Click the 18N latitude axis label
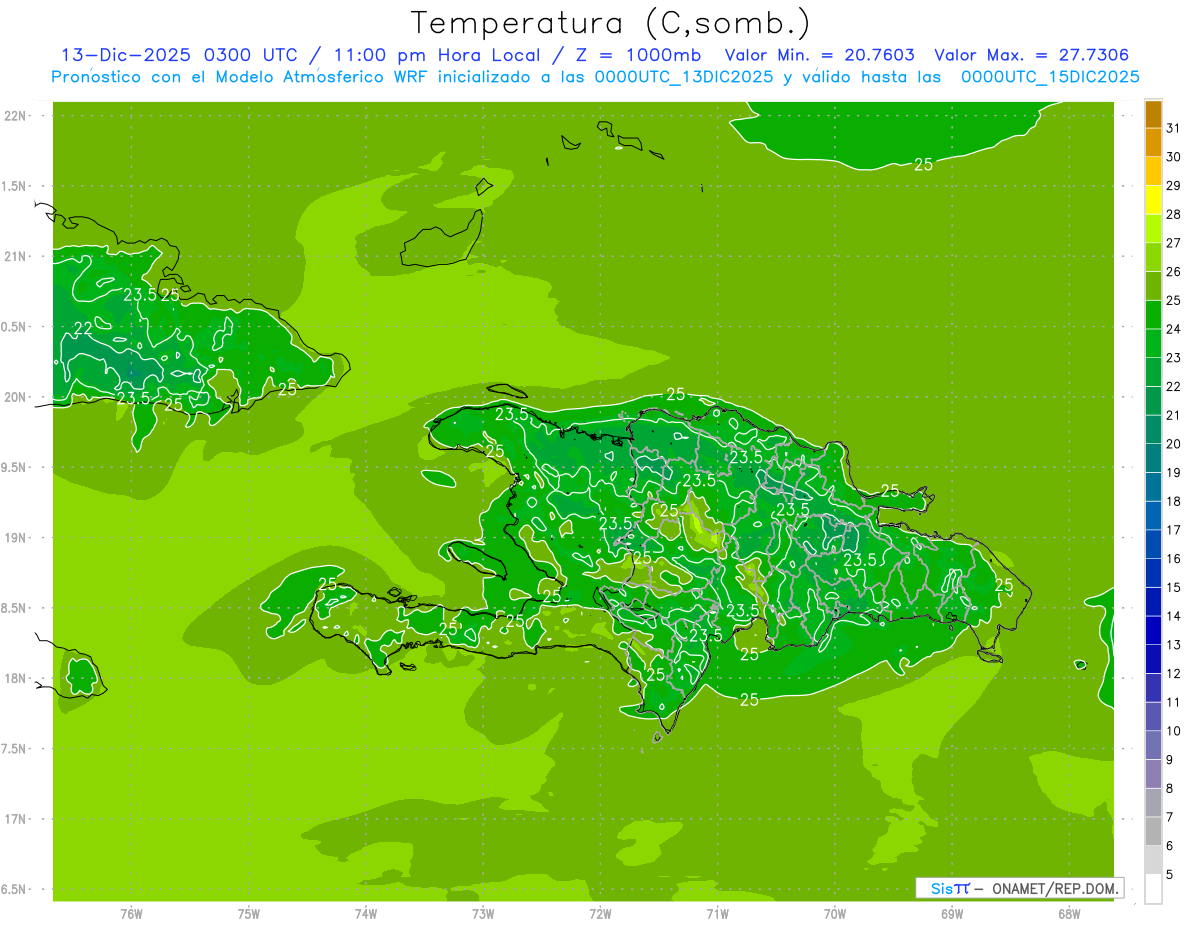Screen dimensions: 1200x927 click(16, 678)
